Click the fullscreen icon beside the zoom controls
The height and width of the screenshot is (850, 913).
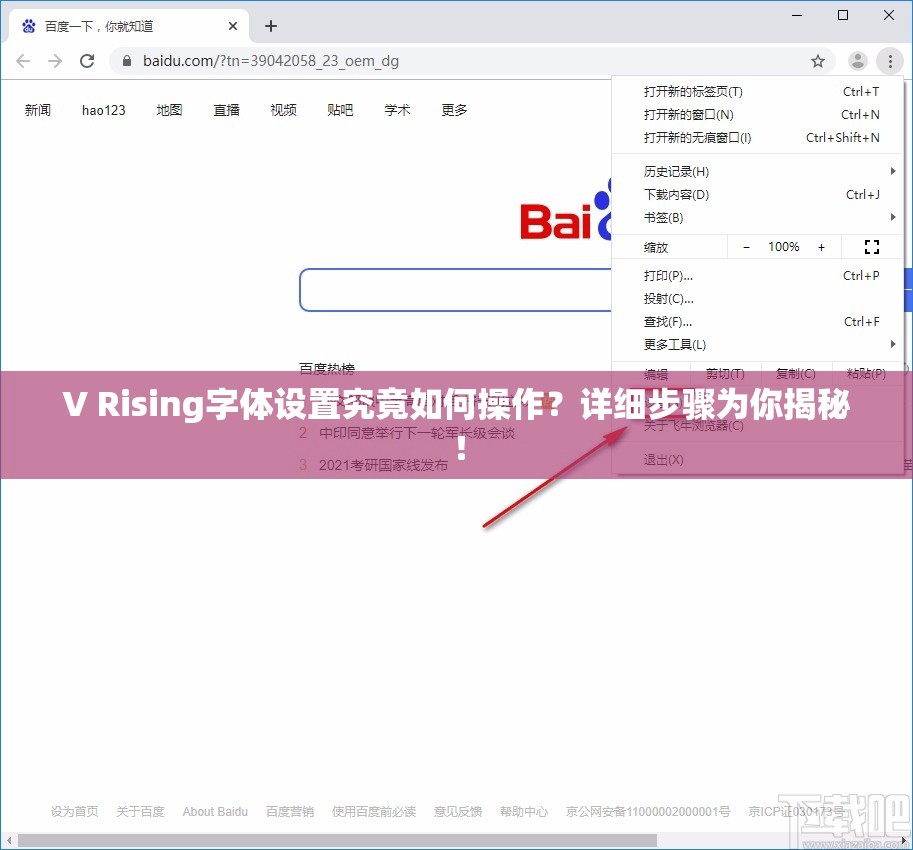(x=871, y=246)
